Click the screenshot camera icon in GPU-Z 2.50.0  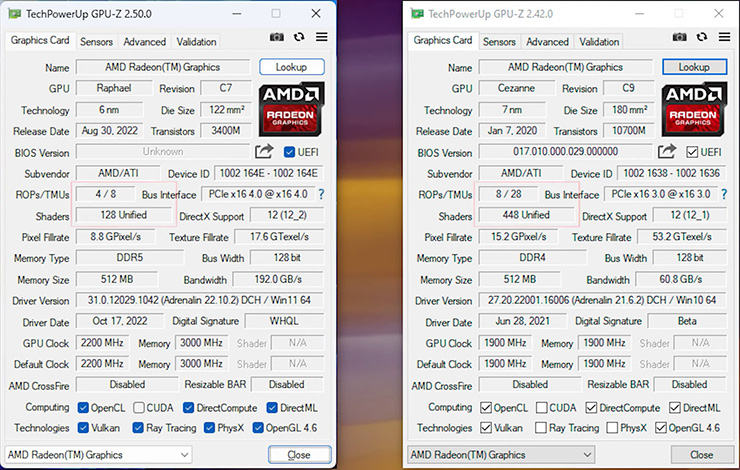[x=277, y=37]
